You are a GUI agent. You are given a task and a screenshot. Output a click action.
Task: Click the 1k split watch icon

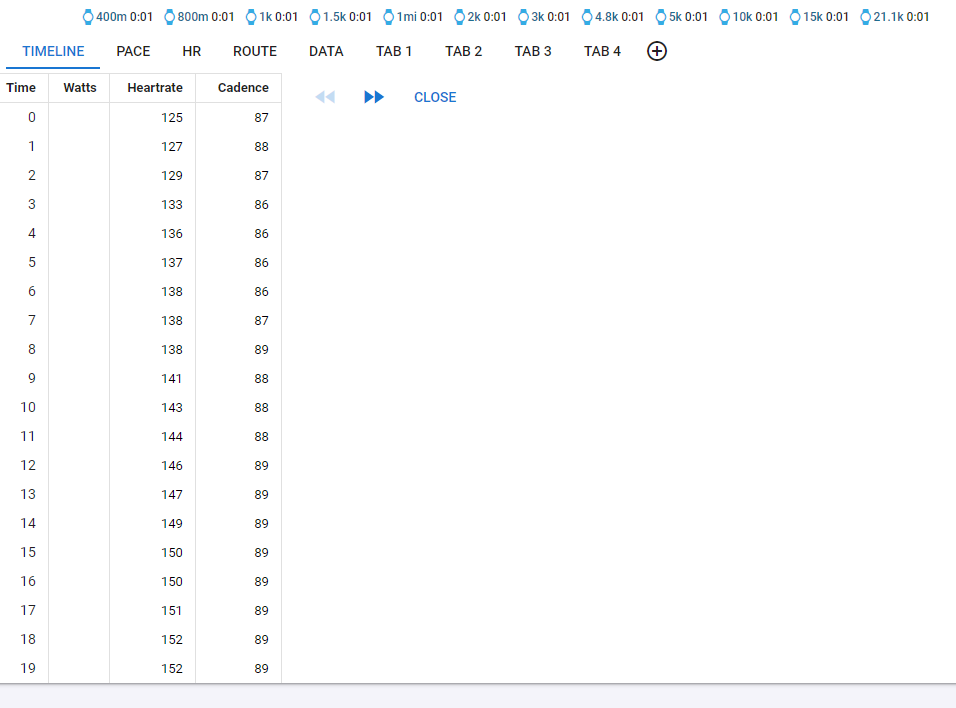pyautogui.click(x=251, y=17)
